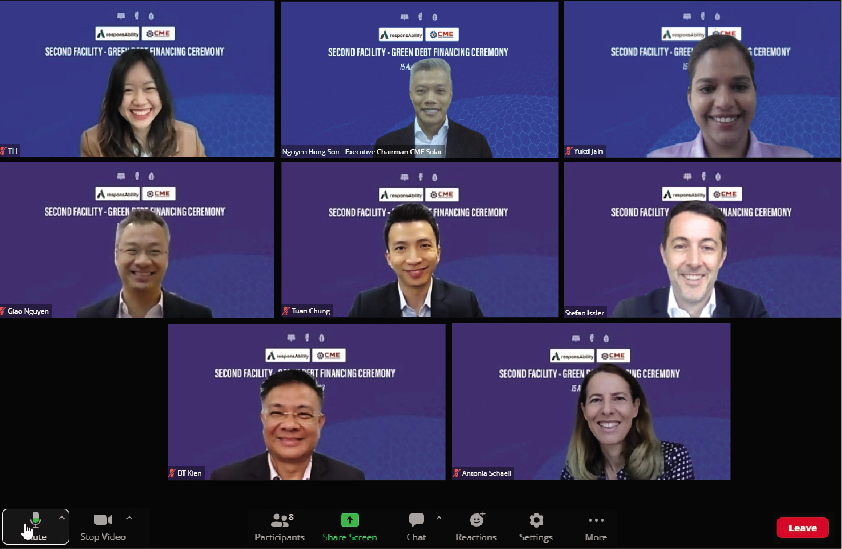Open the Participants panel
This screenshot has width=842, height=549.
click(281, 524)
